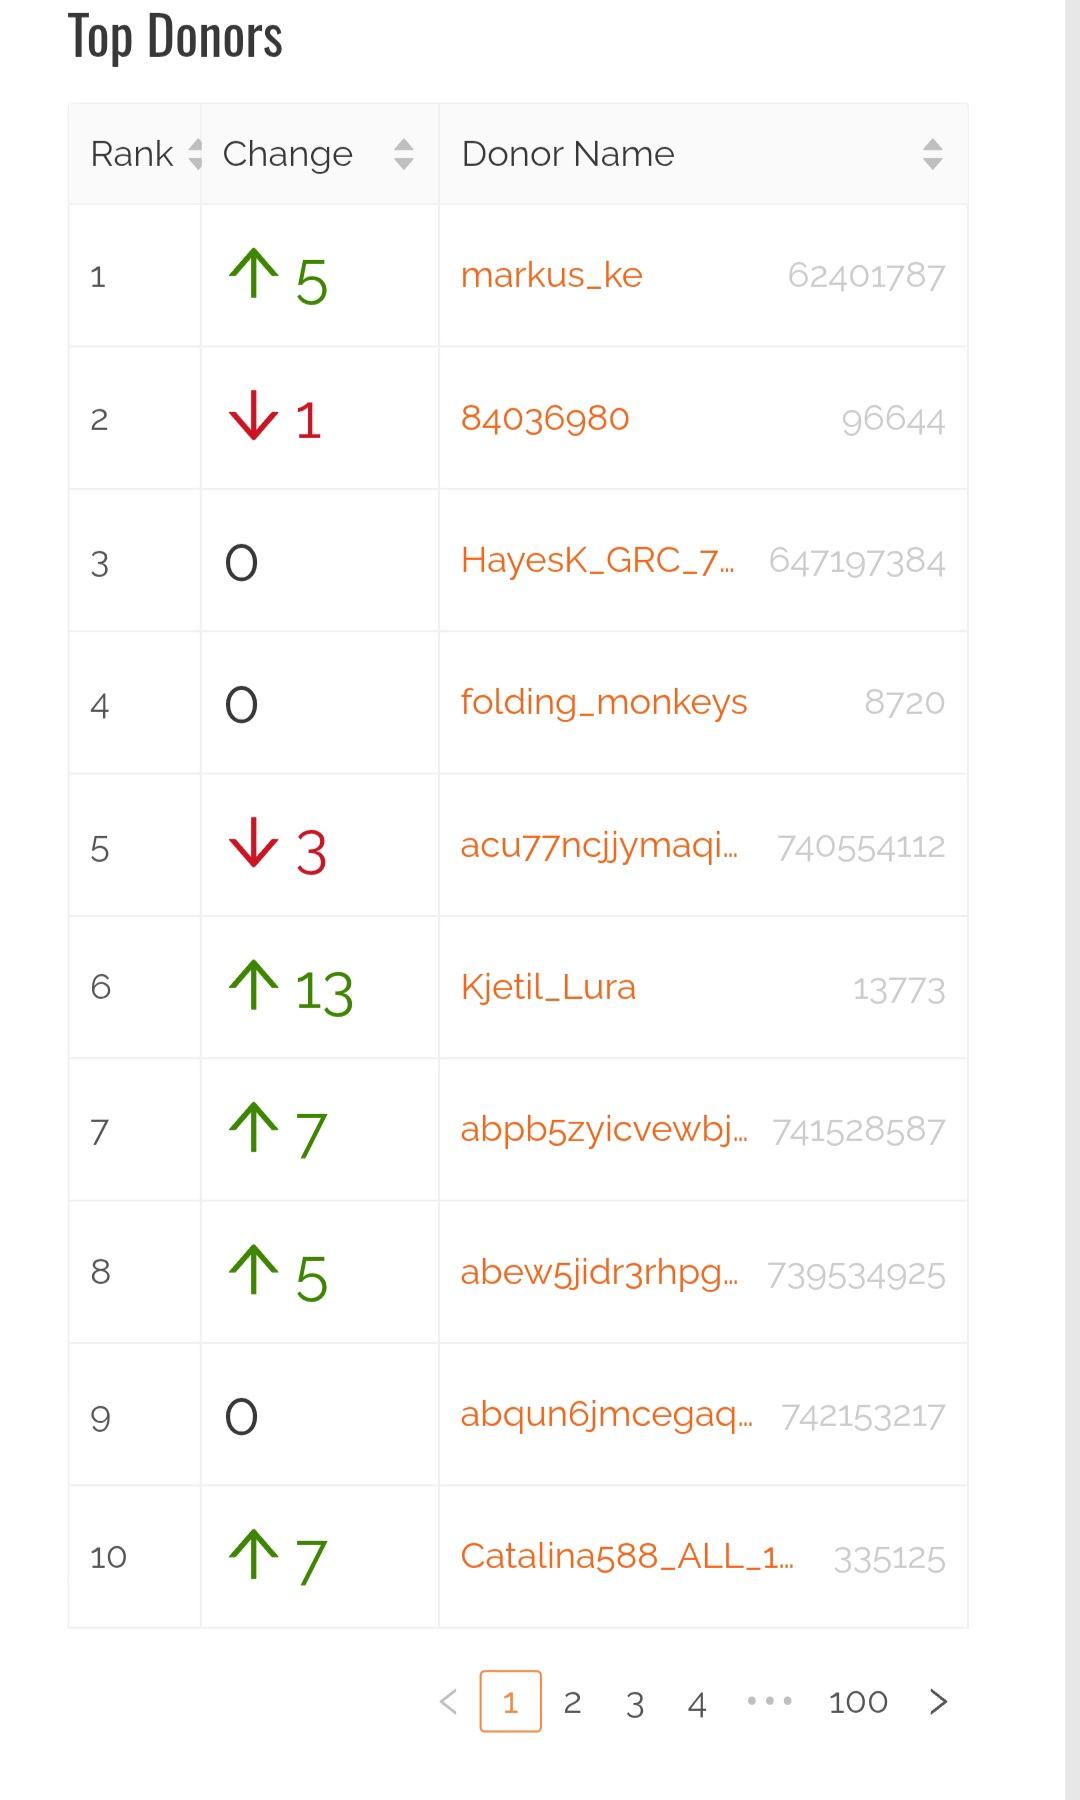Open donor 84036980 link
The height and width of the screenshot is (1800, 1080).
[x=545, y=417]
